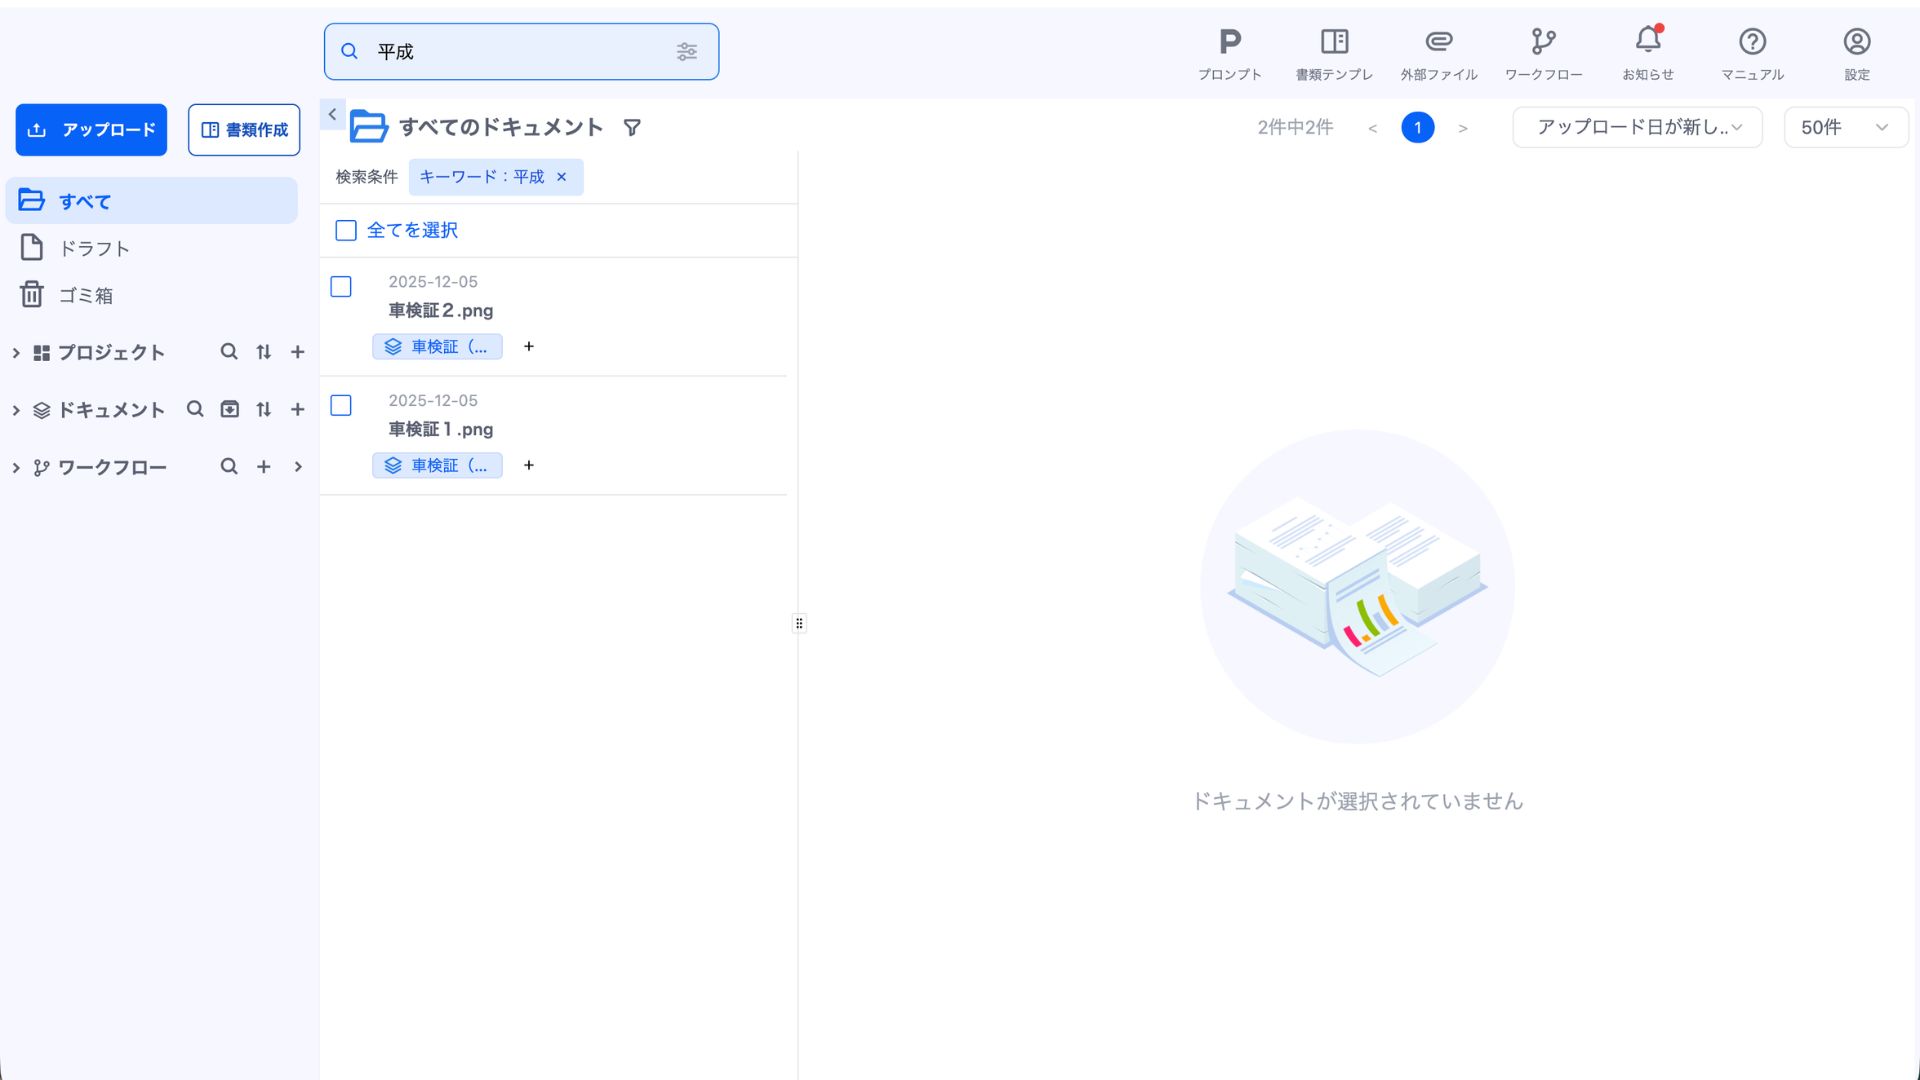Open Workflow icon in top toolbar
The height and width of the screenshot is (1080, 1920).
click(x=1543, y=42)
